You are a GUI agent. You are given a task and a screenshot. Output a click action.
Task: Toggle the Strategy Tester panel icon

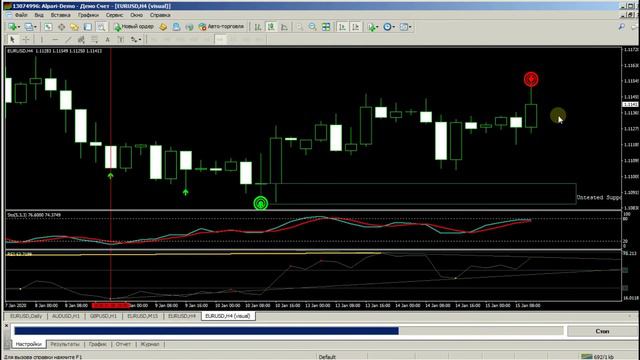(x=101, y=27)
